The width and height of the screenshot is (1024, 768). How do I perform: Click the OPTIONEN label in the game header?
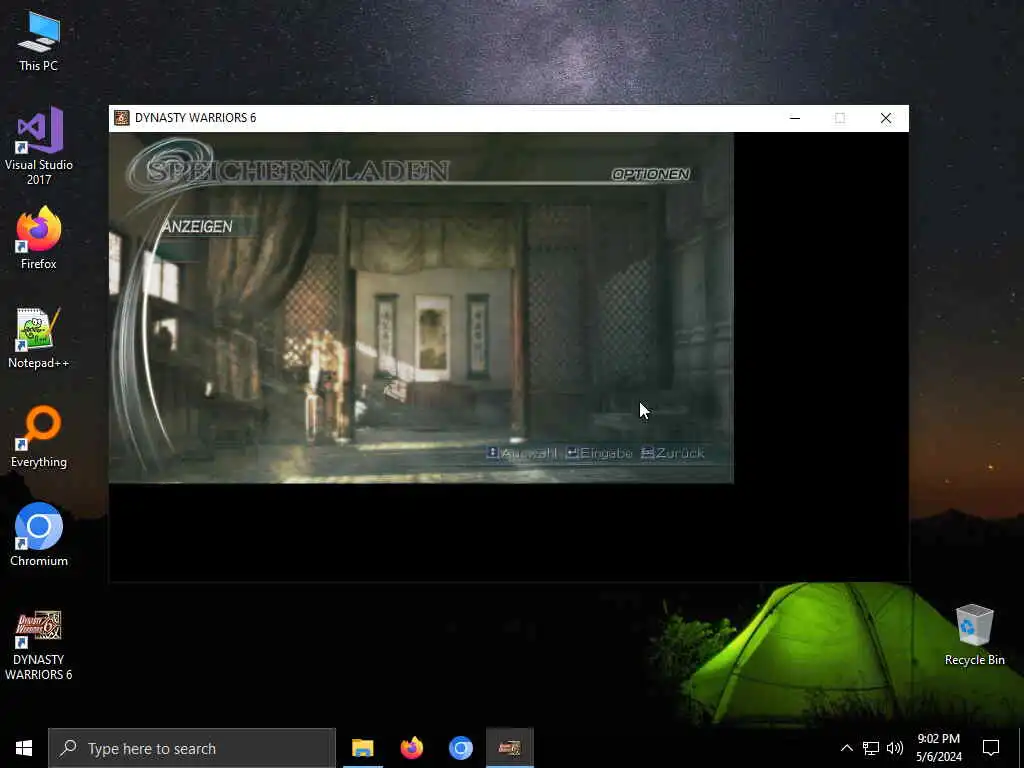coord(650,174)
